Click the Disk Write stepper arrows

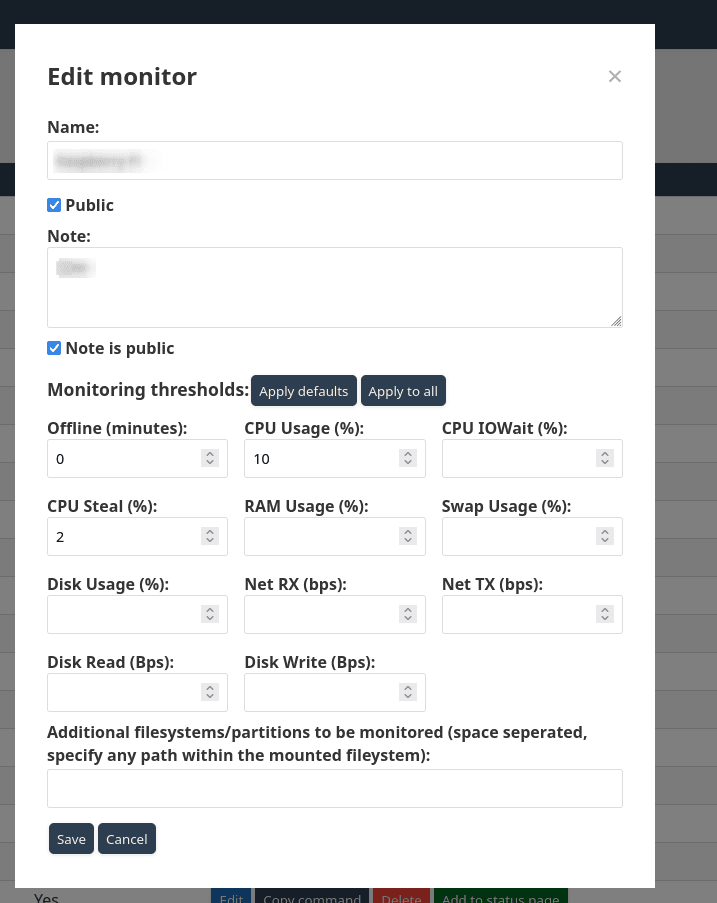pos(407,692)
